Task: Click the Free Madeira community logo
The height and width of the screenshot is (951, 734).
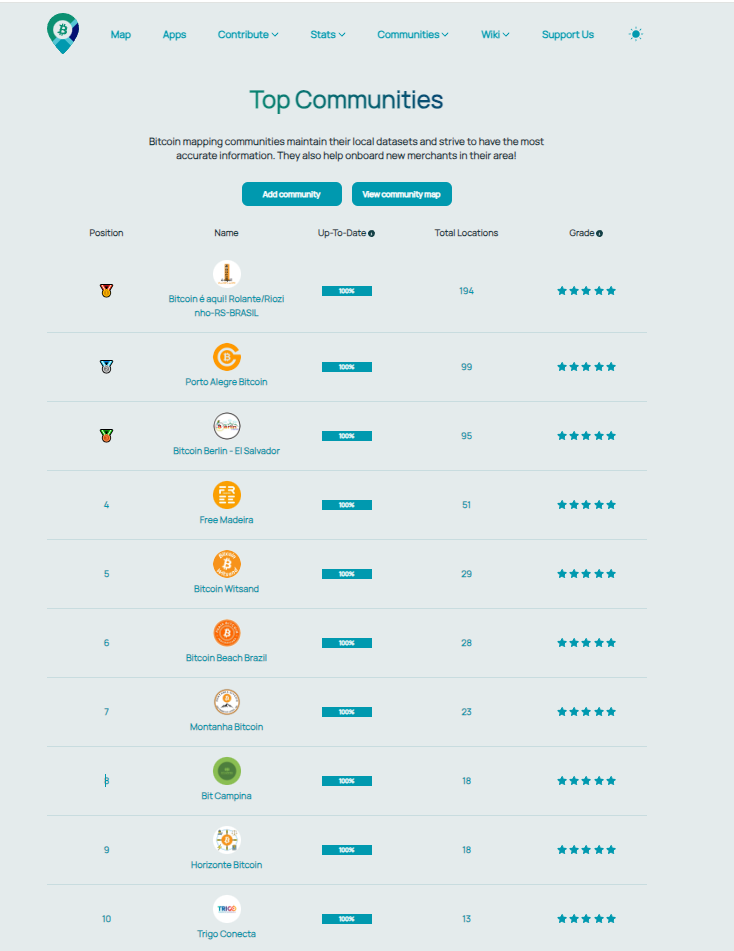Action: (x=227, y=495)
